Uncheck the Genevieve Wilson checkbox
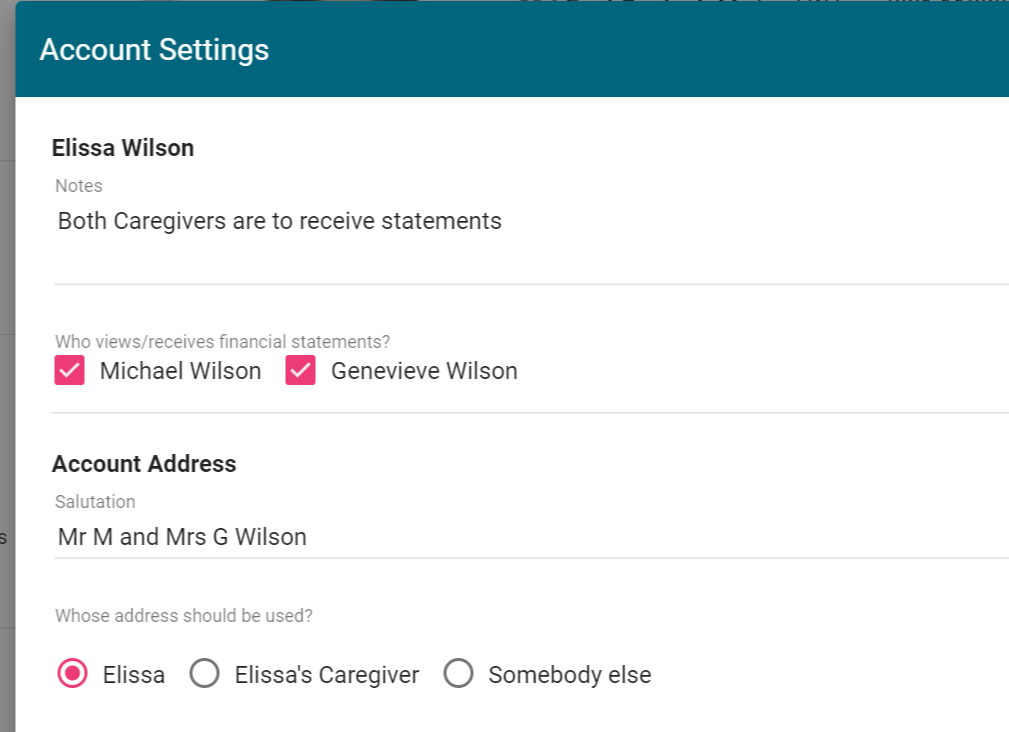1009x732 pixels. 301,371
